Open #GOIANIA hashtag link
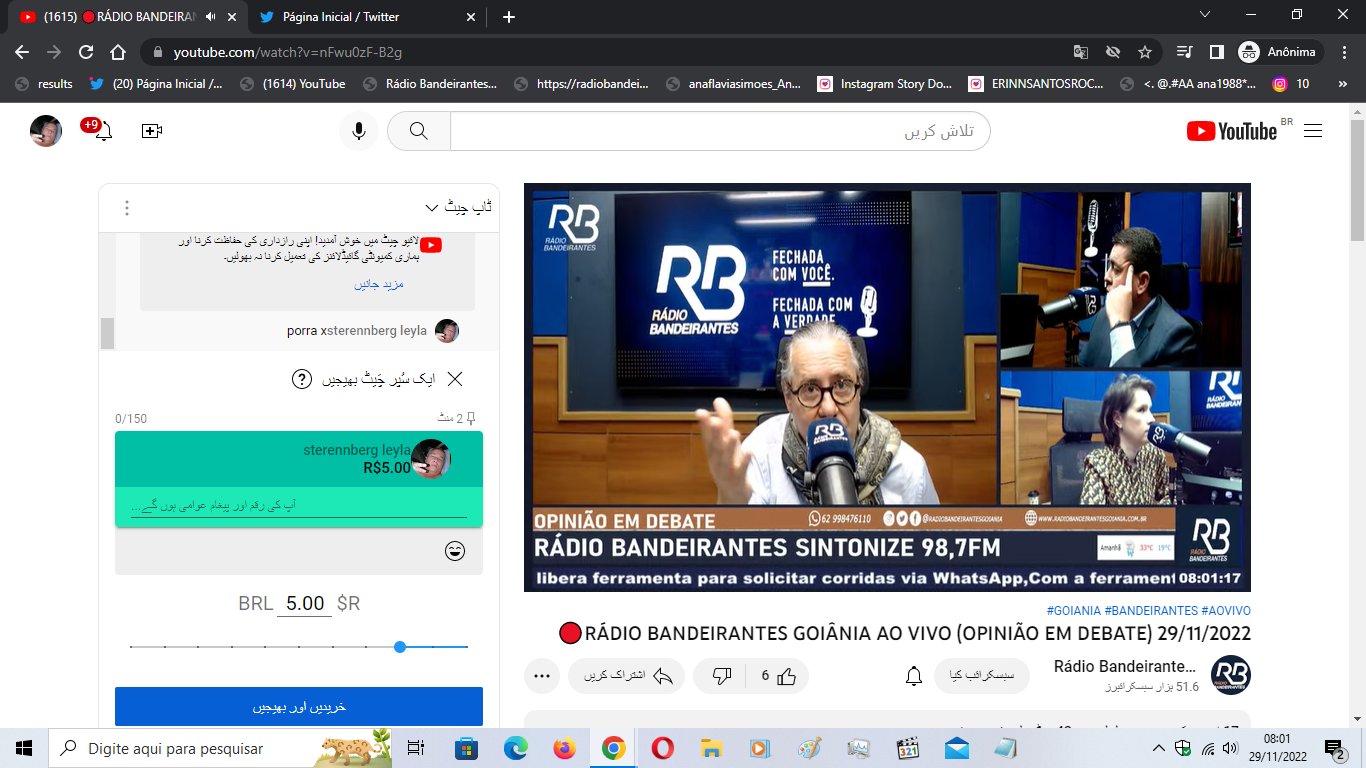 pos(1074,610)
